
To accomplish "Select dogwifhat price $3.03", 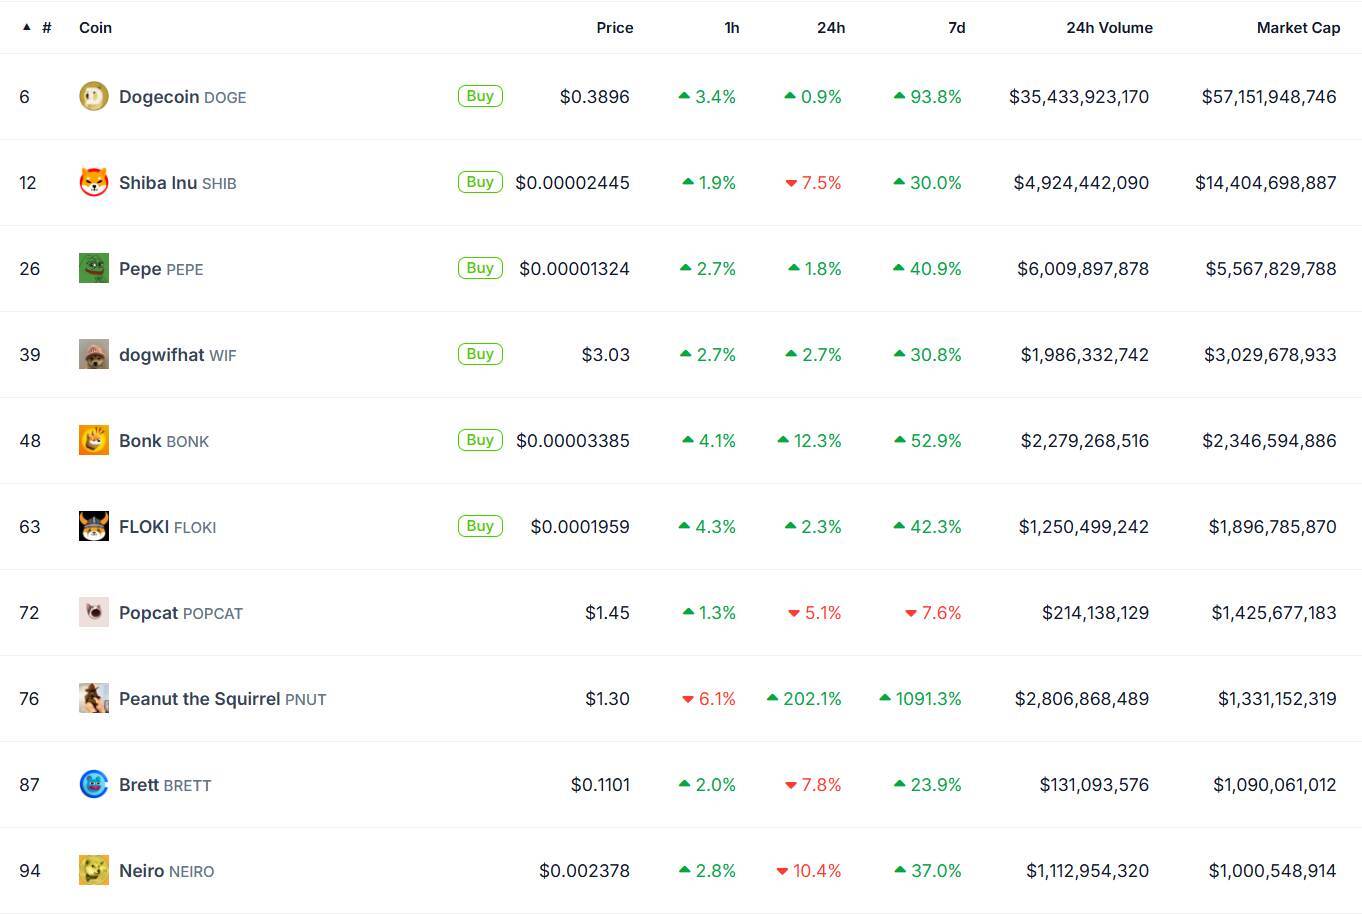I will pos(606,355).
